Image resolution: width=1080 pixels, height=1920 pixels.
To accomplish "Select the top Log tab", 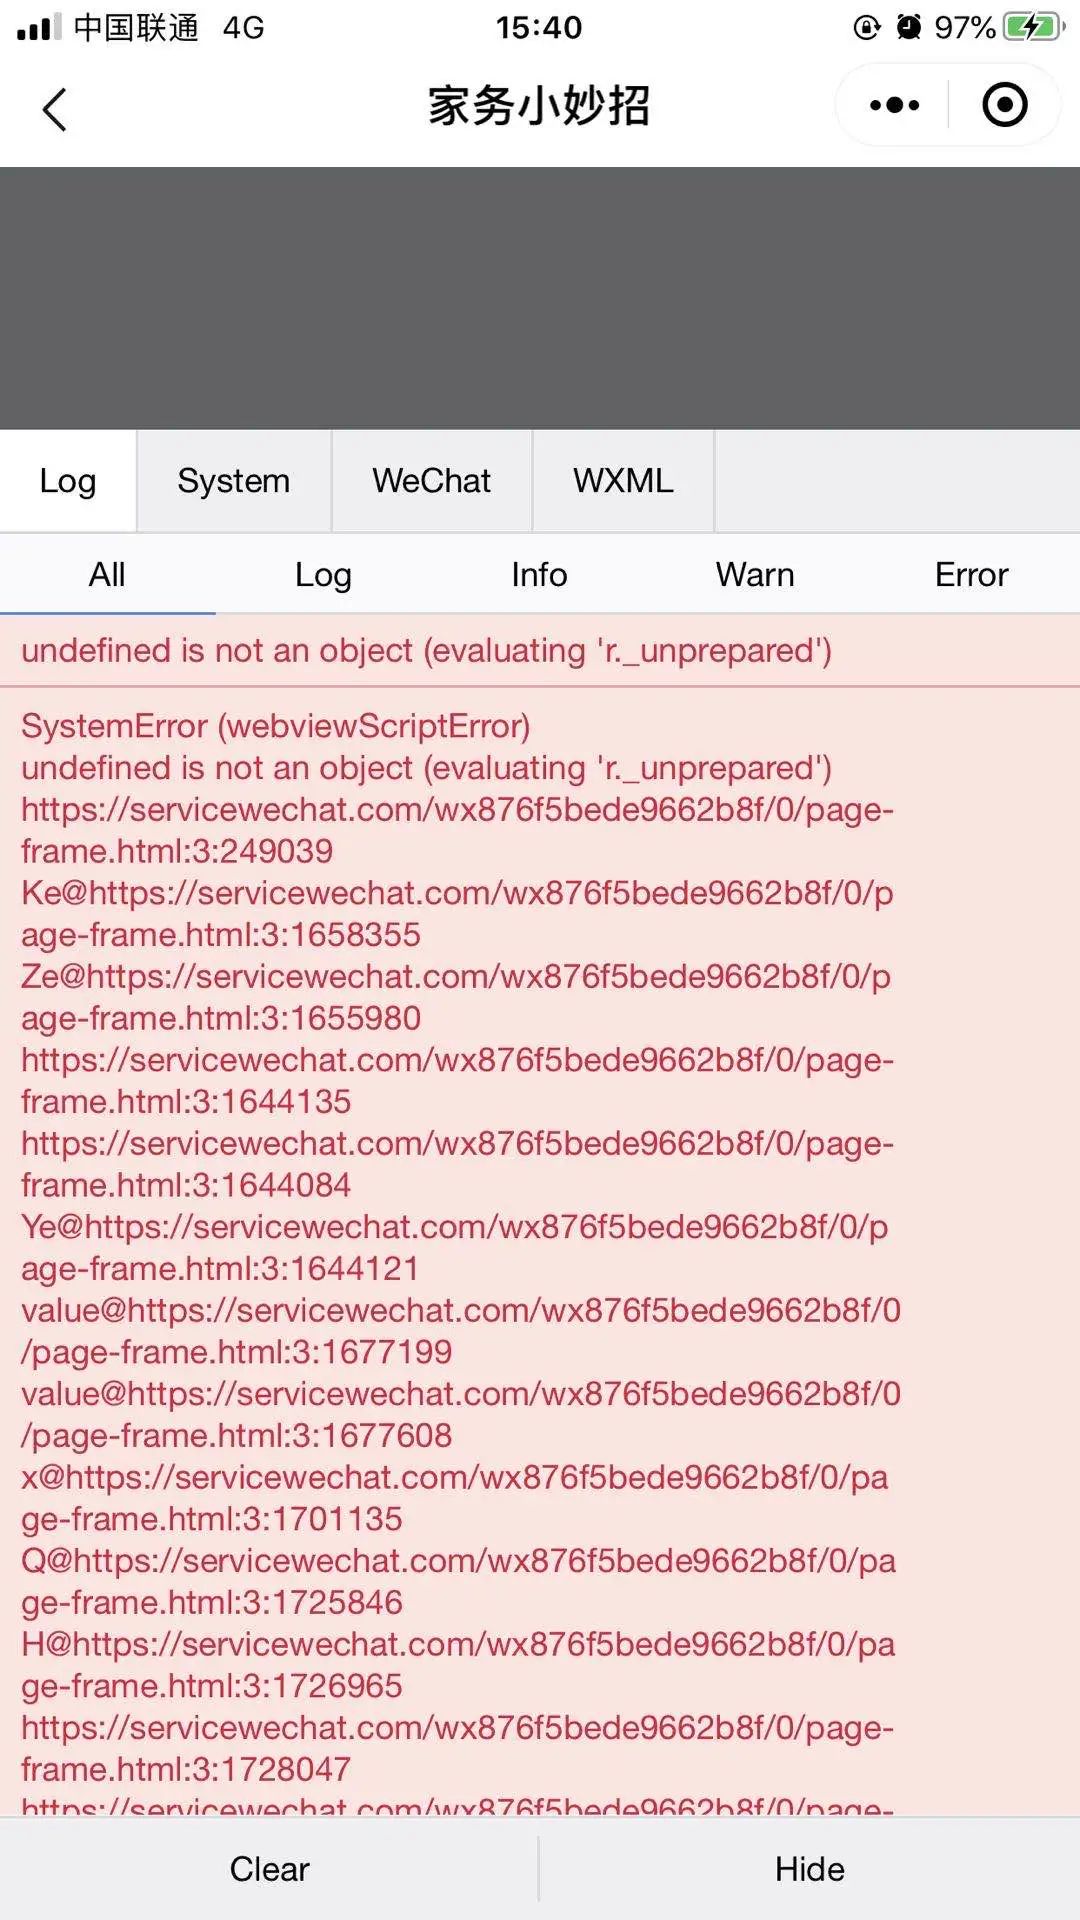I will pyautogui.click(x=68, y=481).
